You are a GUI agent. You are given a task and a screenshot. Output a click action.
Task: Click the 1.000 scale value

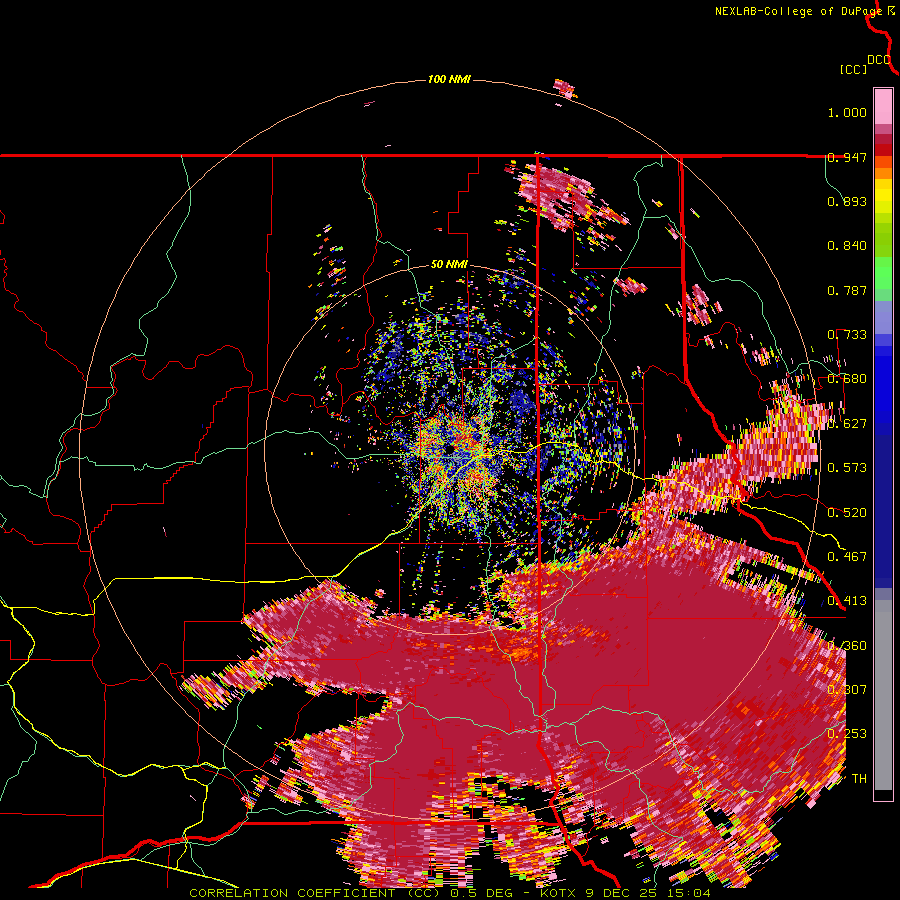pyautogui.click(x=847, y=112)
